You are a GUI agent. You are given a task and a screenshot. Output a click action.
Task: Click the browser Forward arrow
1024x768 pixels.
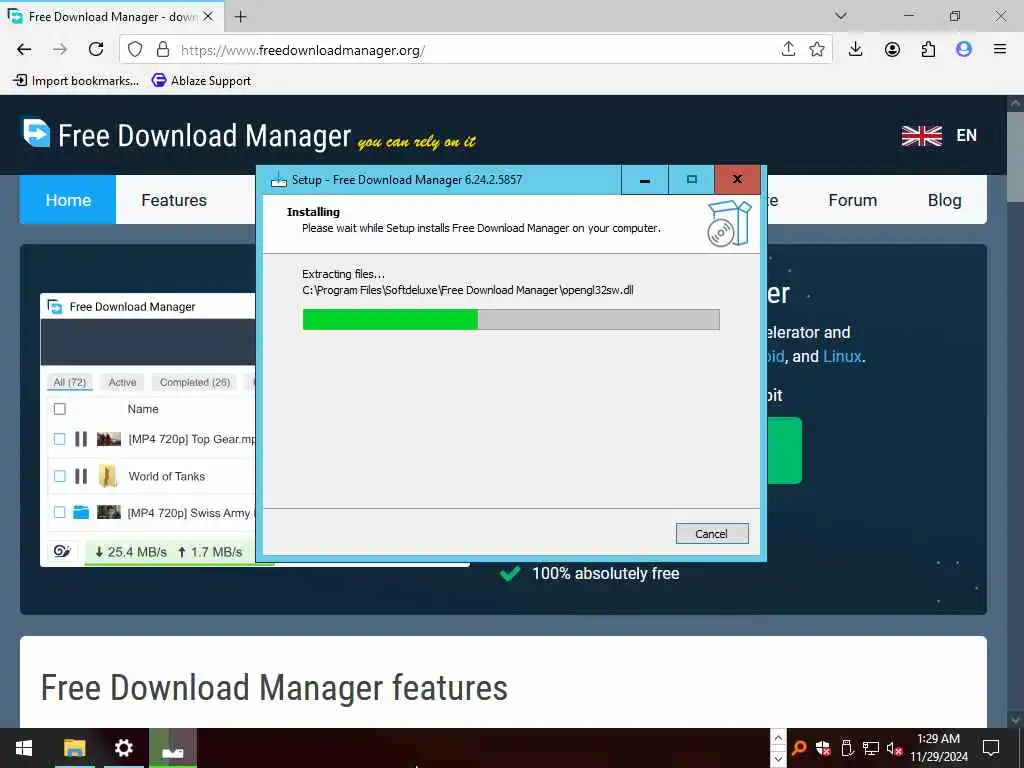point(60,49)
